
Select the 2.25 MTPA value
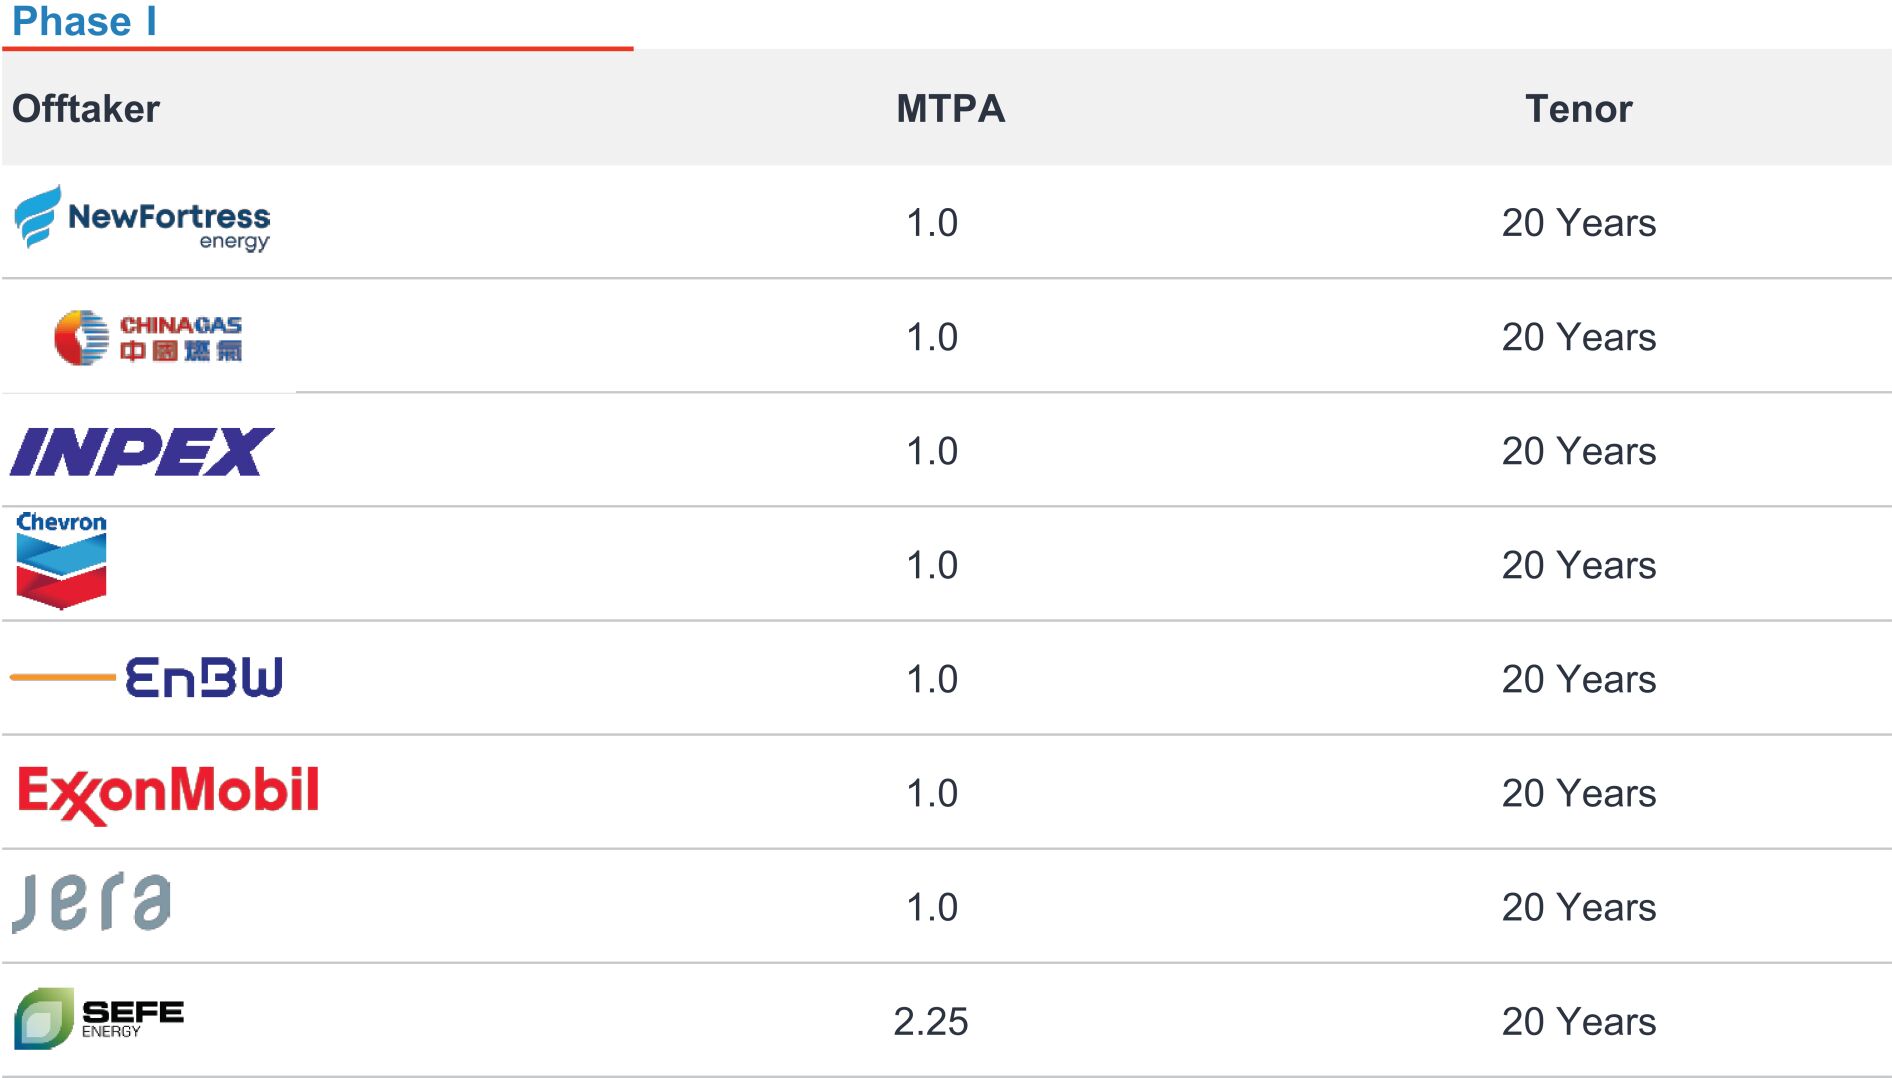tap(931, 1021)
